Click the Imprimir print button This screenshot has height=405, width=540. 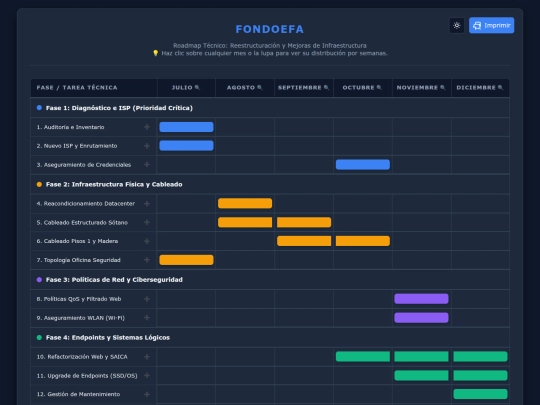point(491,25)
